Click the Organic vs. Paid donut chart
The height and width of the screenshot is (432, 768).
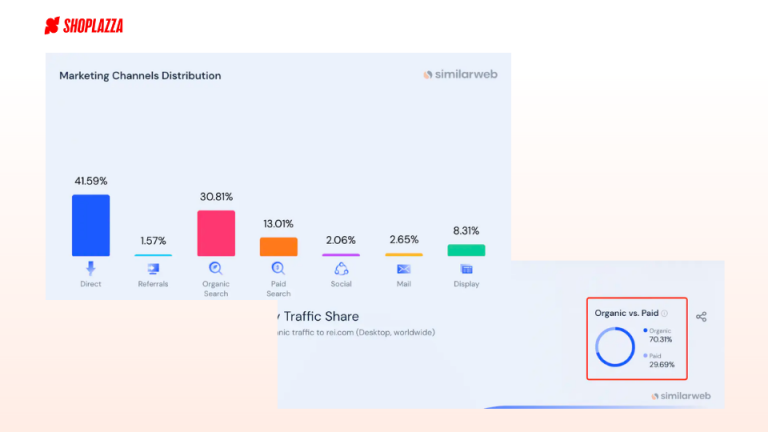click(x=615, y=347)
